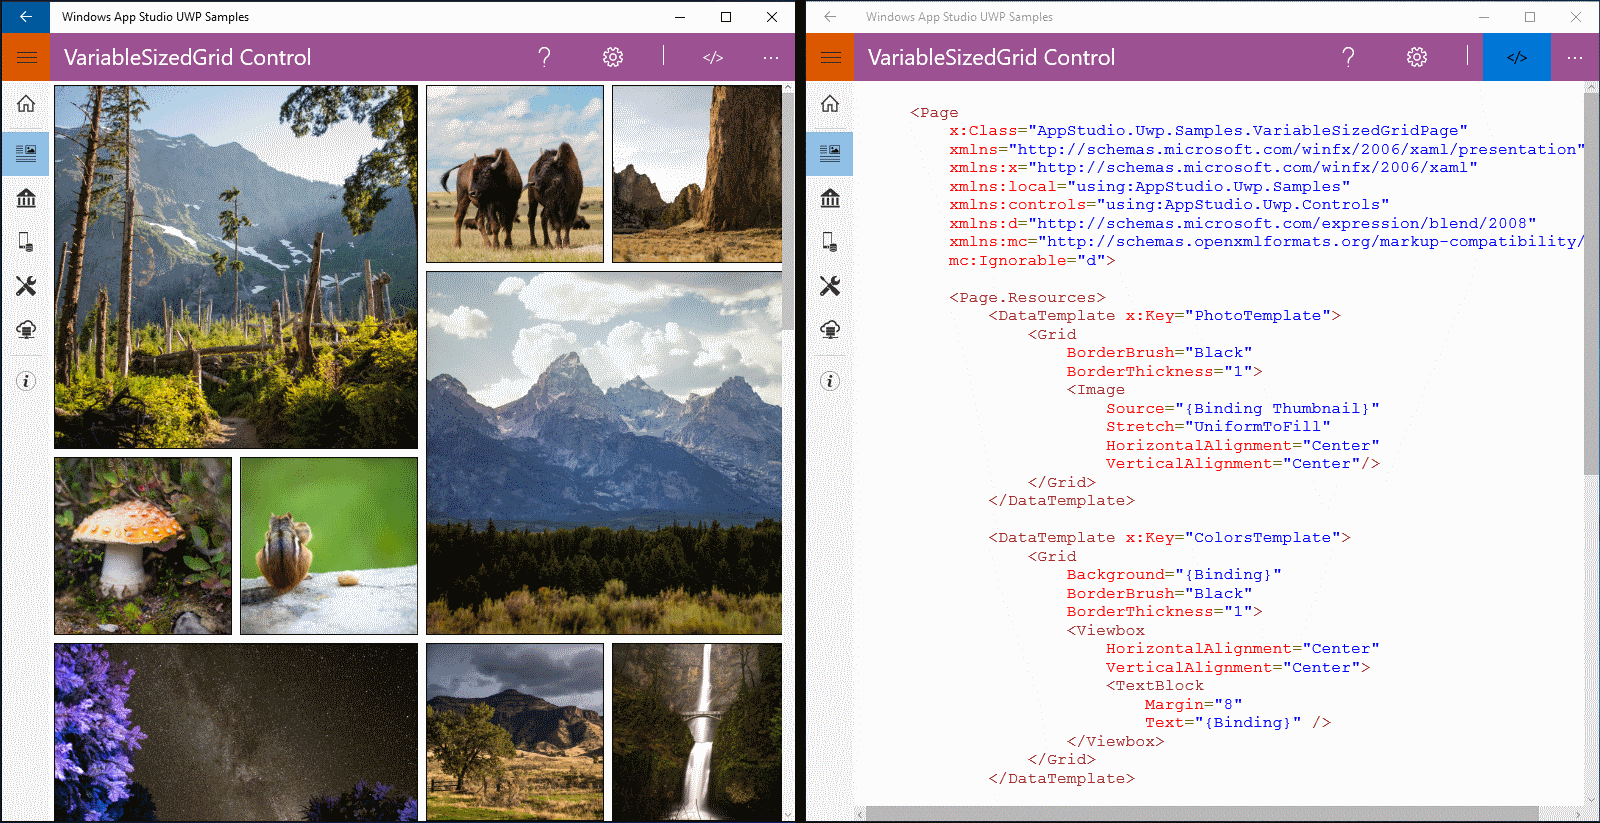Click back arrow in right window title bar
1600x823 pixels.
[830, 17]
